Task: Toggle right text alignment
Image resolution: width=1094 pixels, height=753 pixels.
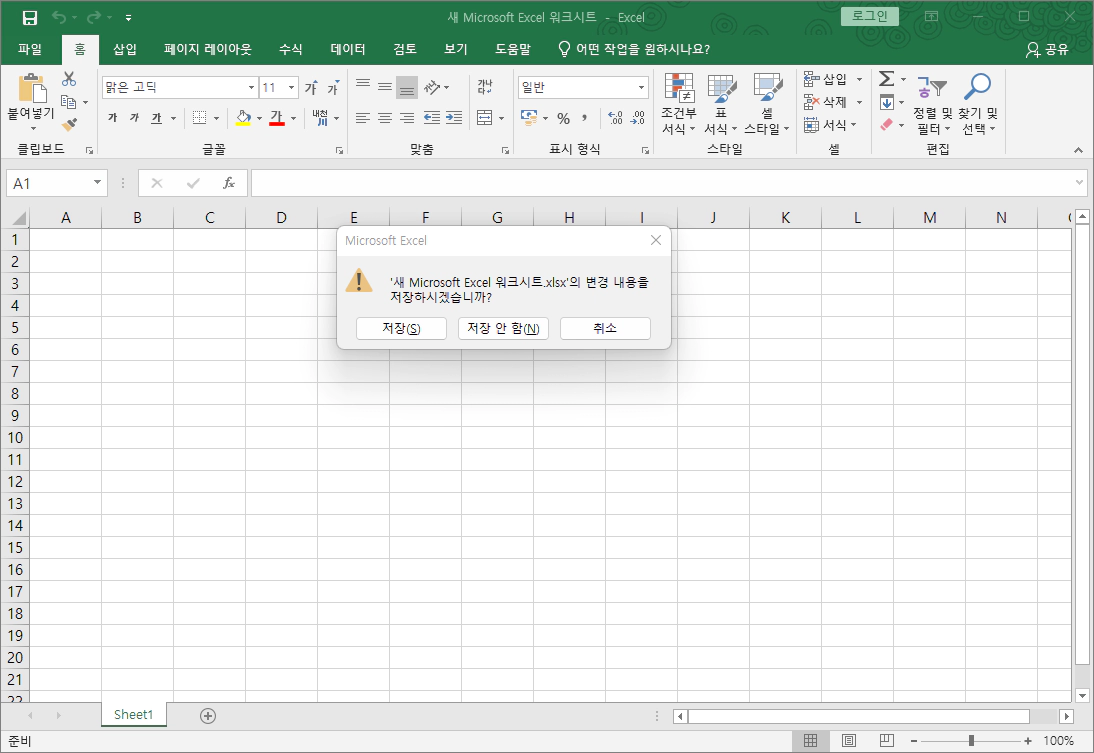Action: pos(407,118)
